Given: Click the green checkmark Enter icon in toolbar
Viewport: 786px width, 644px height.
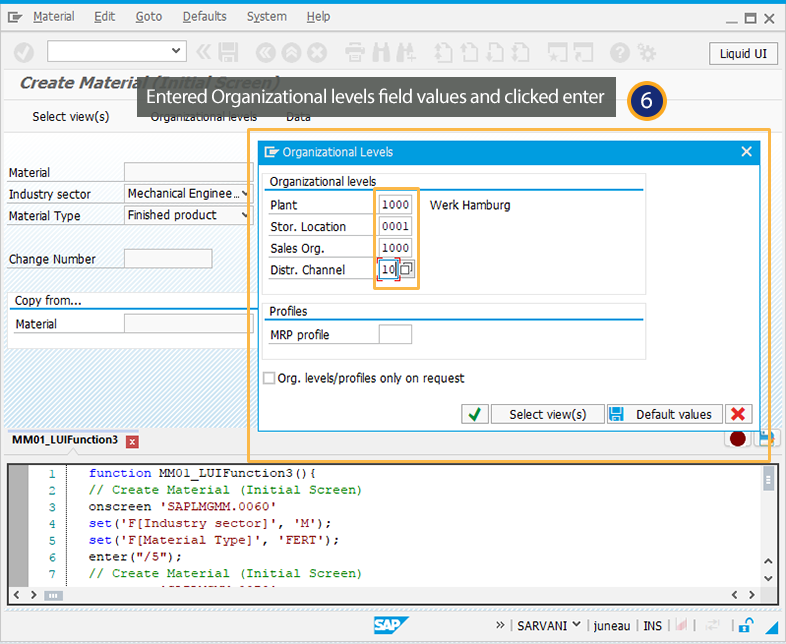Looking at the screenshot, I should tap(24, 52).
